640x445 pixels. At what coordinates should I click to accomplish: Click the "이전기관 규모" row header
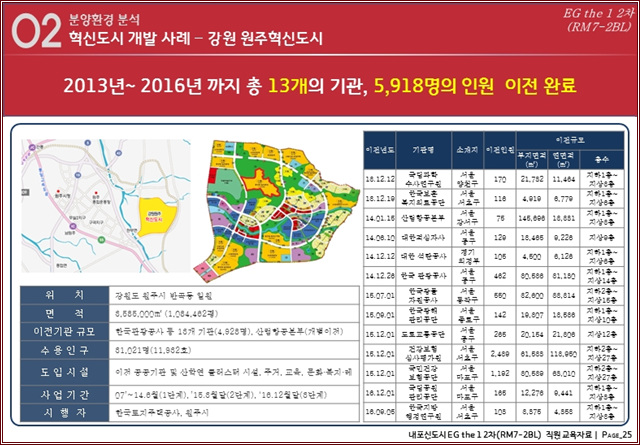pos(64,332)
